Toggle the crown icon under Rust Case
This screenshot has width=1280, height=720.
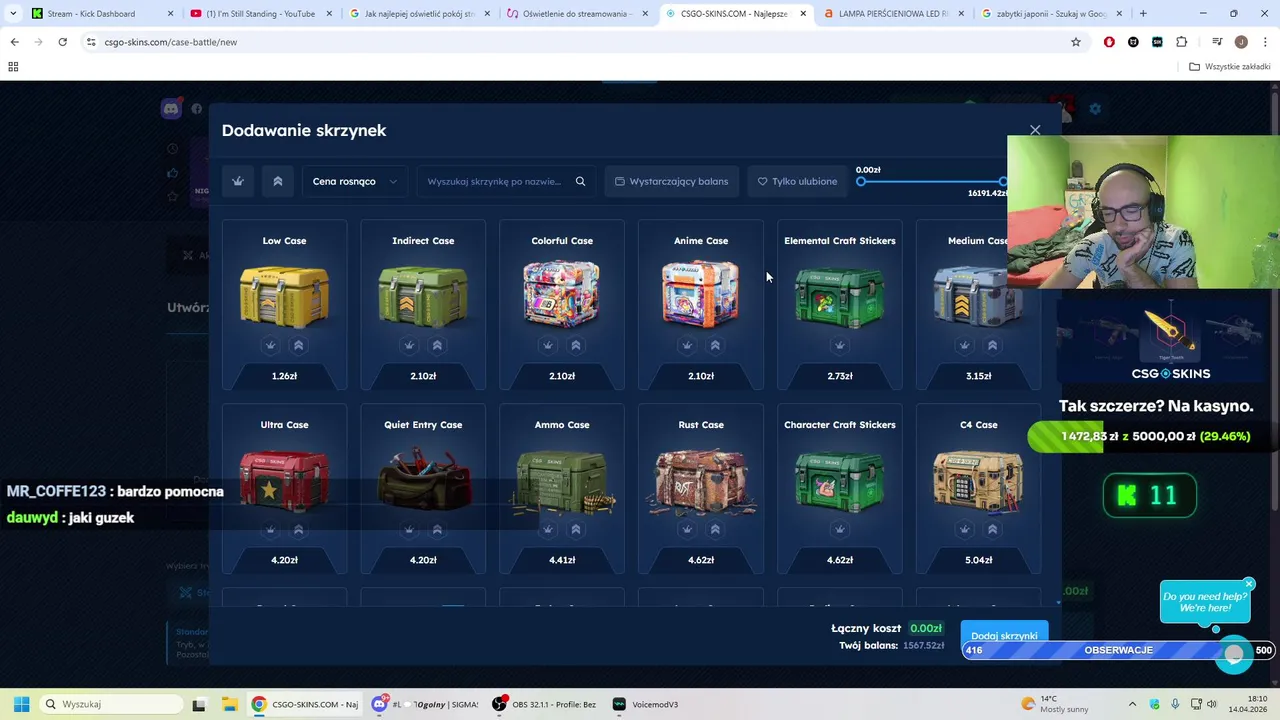click(687, 529)
